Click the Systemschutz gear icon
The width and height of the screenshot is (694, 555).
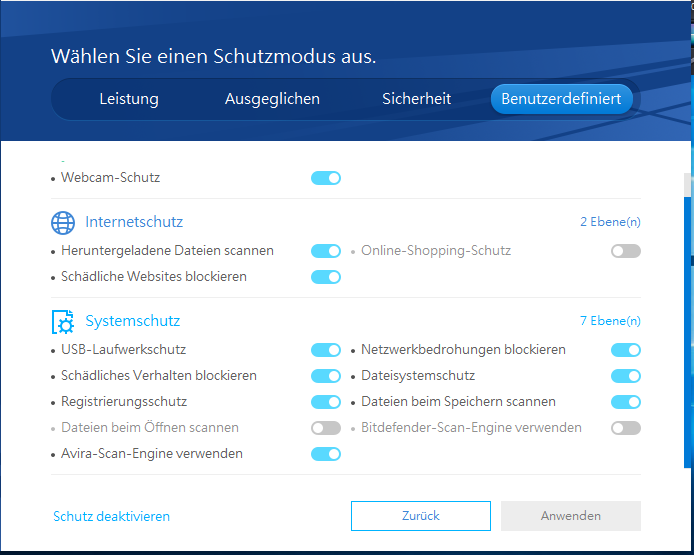click(63, 322)
